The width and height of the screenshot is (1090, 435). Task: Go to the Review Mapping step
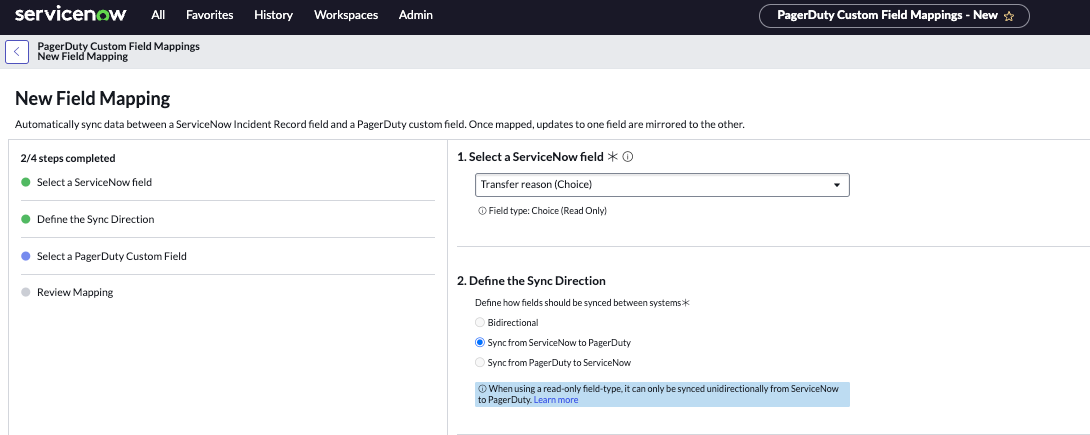[x=75, y=292]
